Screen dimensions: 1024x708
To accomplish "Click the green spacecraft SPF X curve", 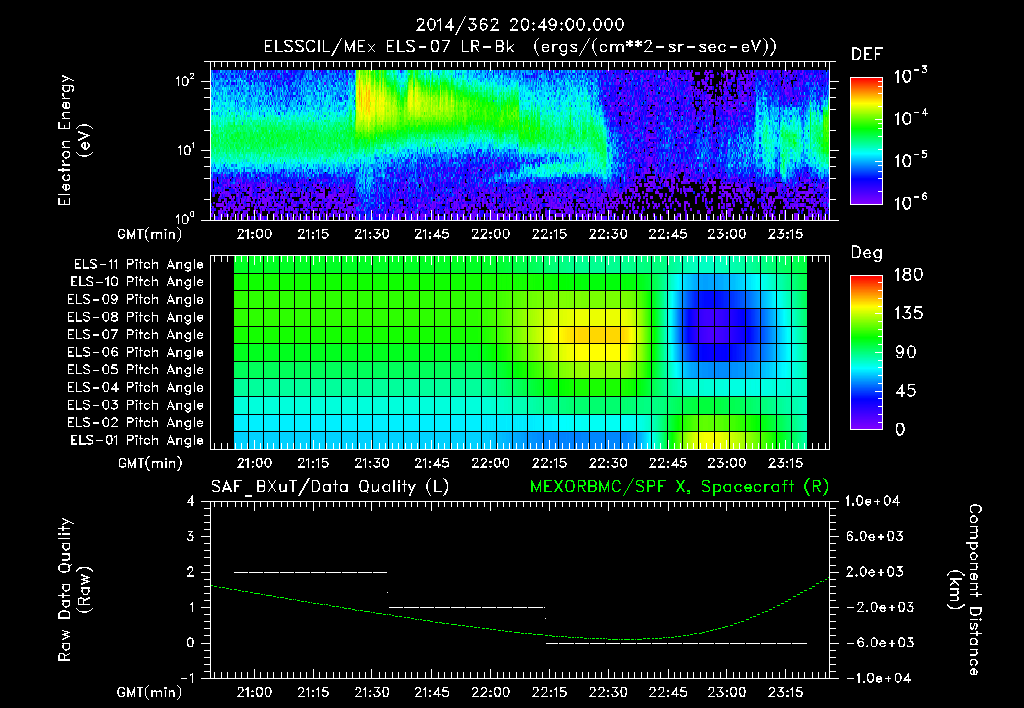I will [520, 631].
